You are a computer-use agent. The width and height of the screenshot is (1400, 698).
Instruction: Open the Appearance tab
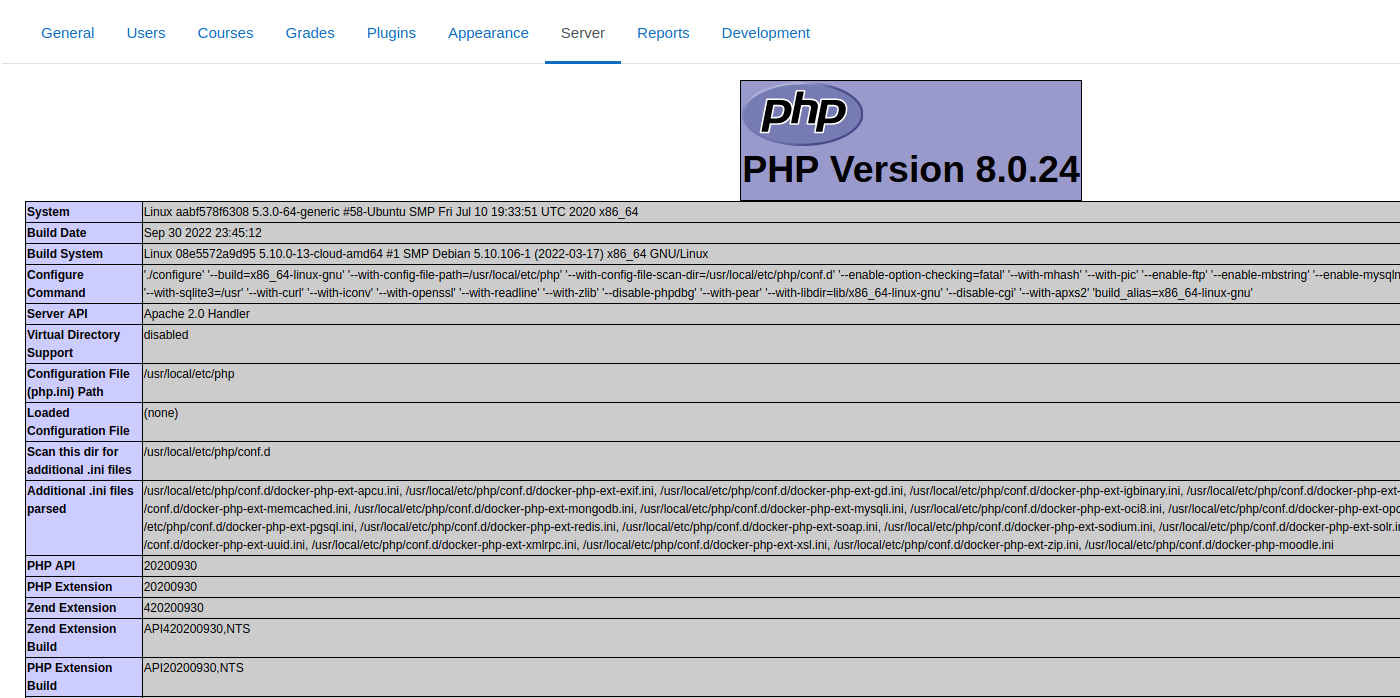click(x=488, y=33)
